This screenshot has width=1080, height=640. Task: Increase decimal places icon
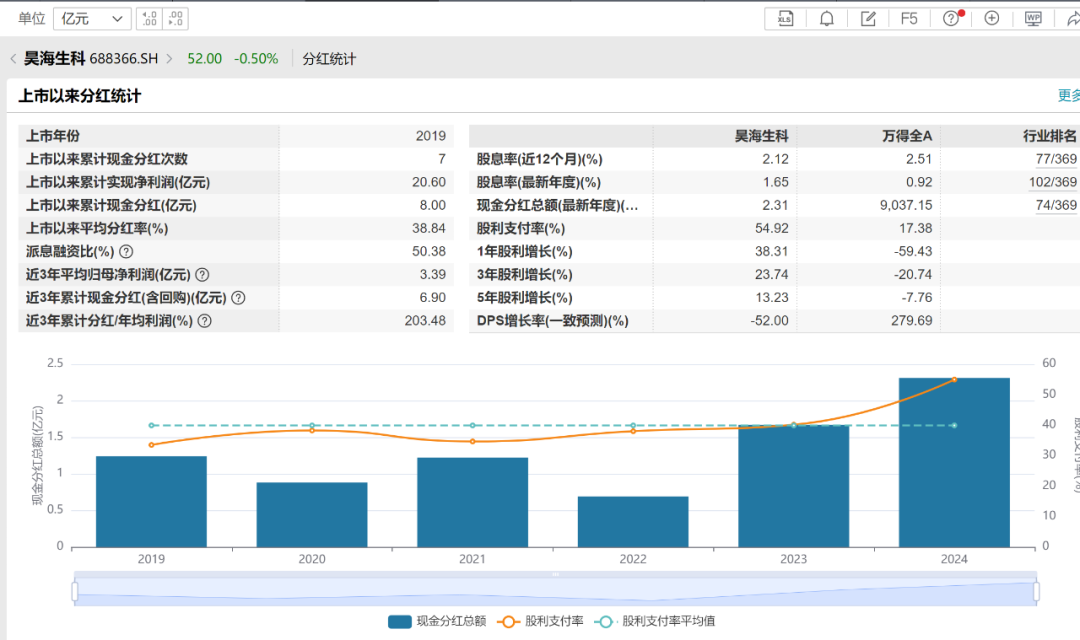[149, 18]
